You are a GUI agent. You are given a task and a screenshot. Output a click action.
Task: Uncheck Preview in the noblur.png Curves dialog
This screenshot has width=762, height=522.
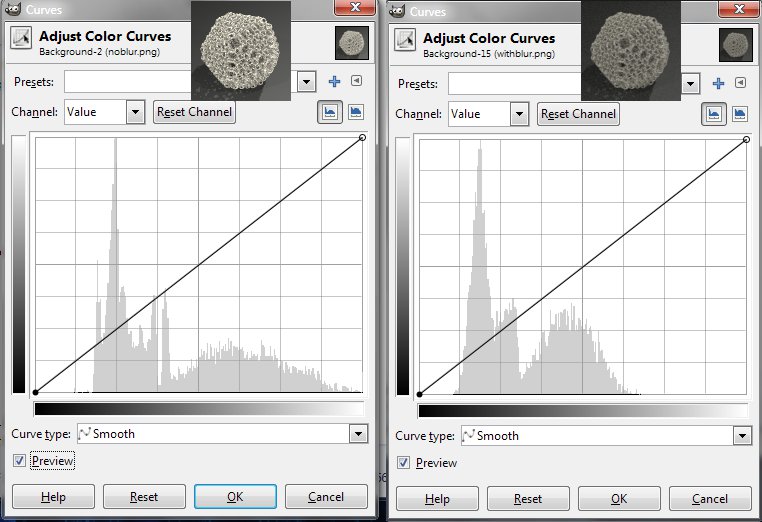click(21, 460)
